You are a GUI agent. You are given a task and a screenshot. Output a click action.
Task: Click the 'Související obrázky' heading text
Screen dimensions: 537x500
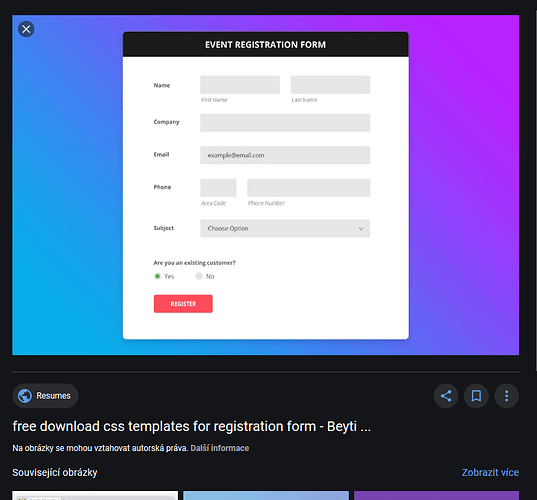click(x=55, y=473)
